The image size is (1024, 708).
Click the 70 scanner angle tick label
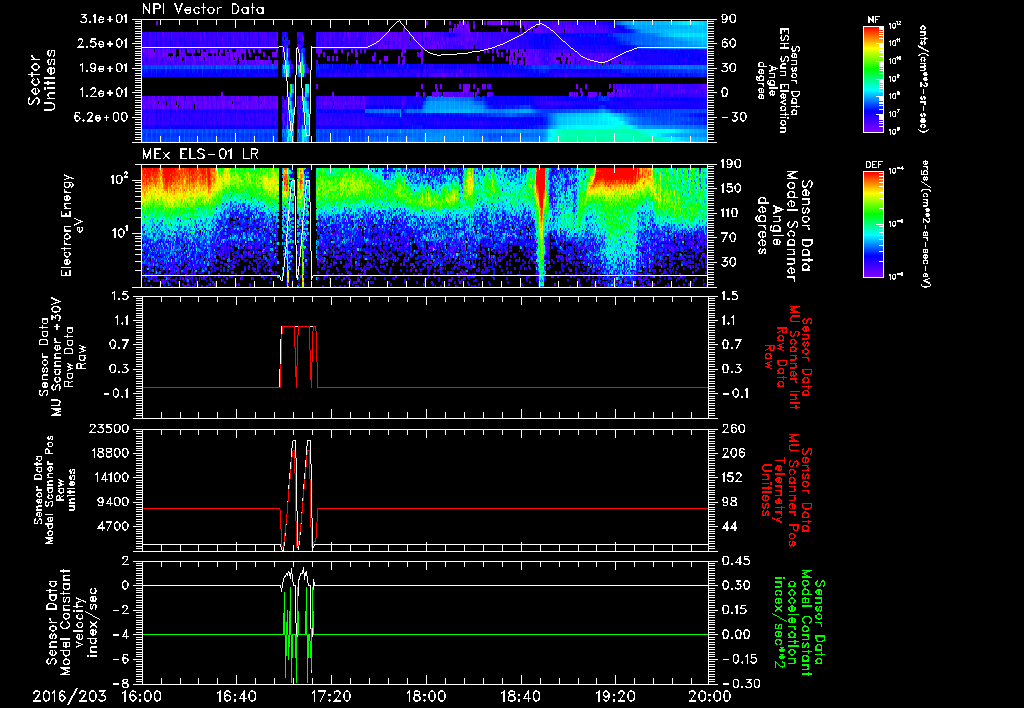(729, 238)
